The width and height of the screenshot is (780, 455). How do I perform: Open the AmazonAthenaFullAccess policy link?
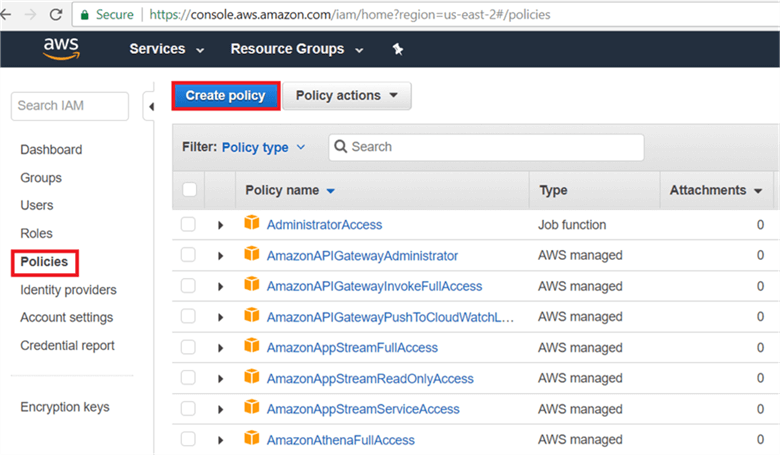(341, 440)
